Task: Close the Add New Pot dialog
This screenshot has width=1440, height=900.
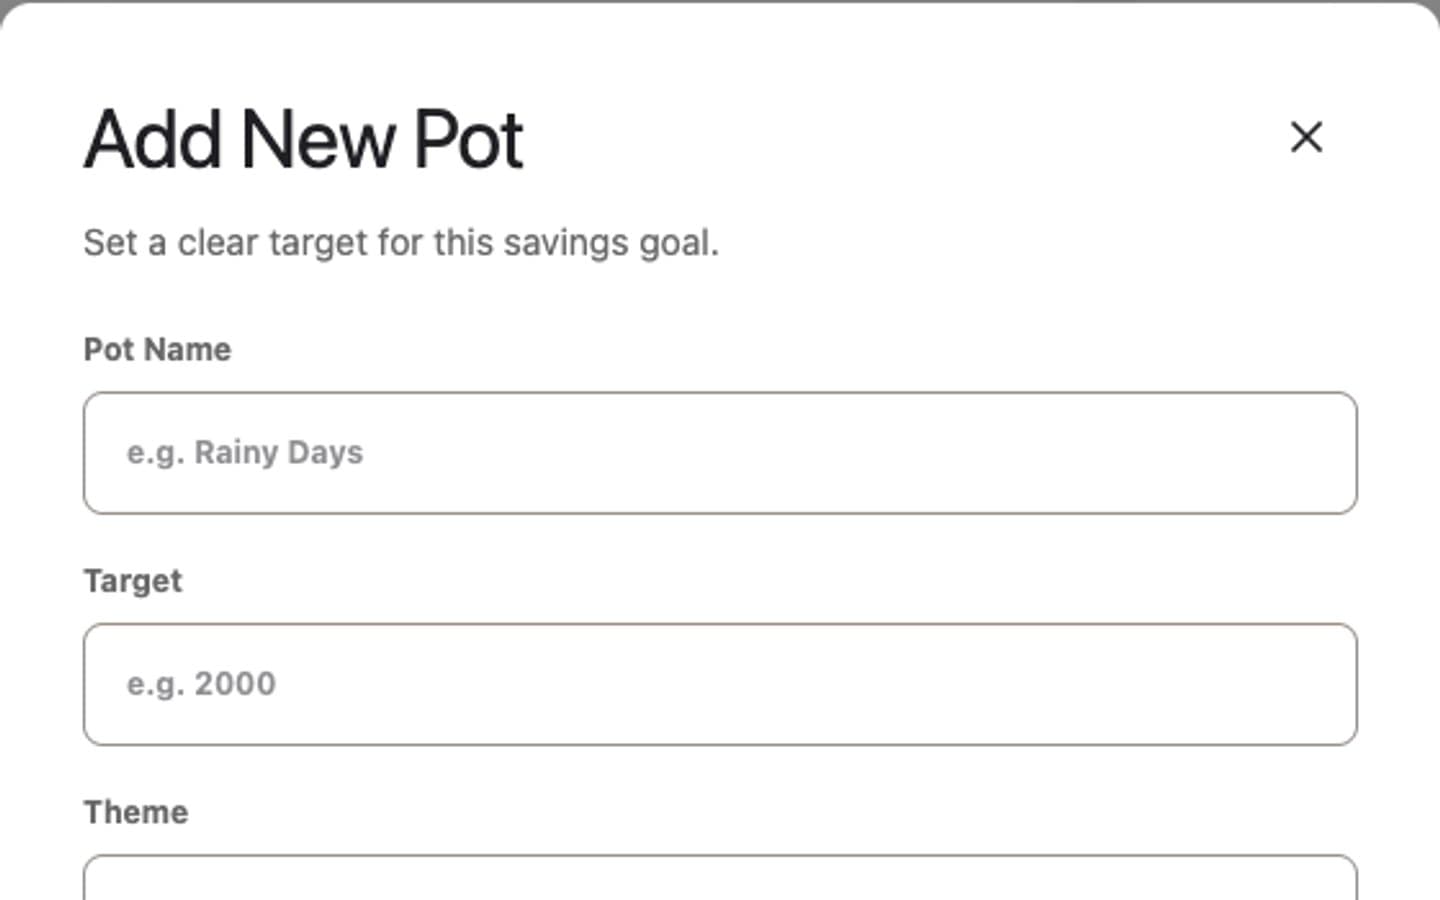Action: (x=1306, y=137)
